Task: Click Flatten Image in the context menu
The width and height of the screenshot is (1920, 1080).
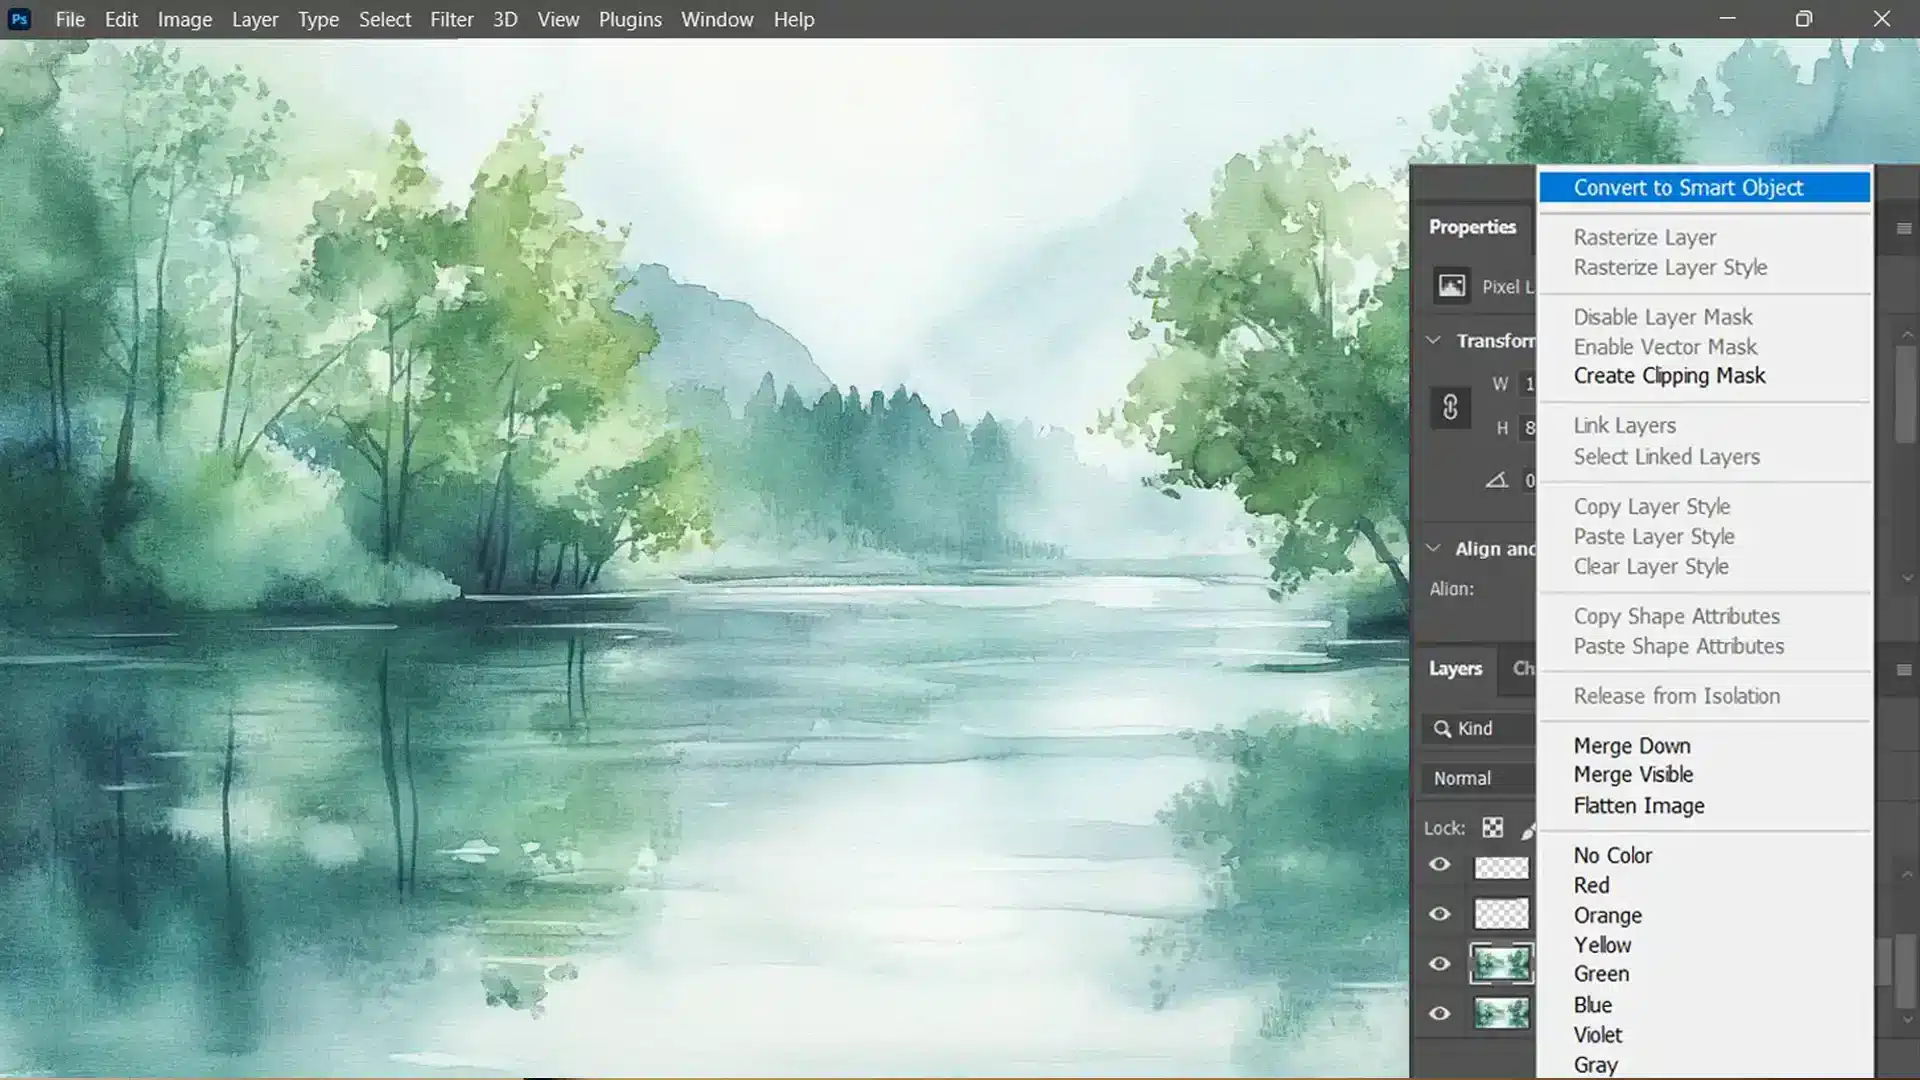Action: tap(1638, 806)
